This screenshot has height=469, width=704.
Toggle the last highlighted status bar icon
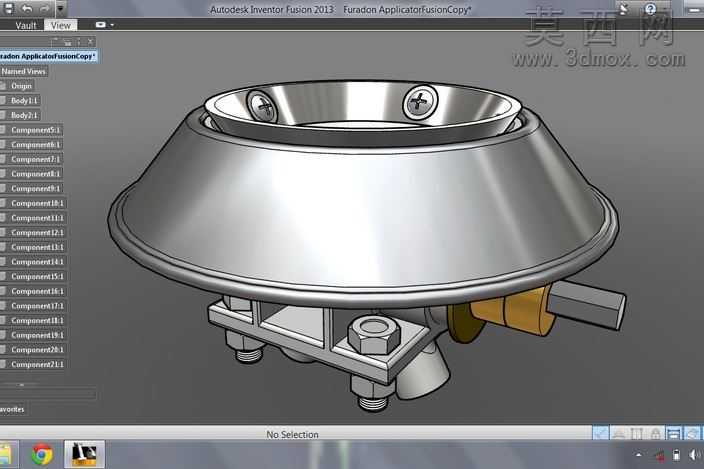[x=693, y=433]
